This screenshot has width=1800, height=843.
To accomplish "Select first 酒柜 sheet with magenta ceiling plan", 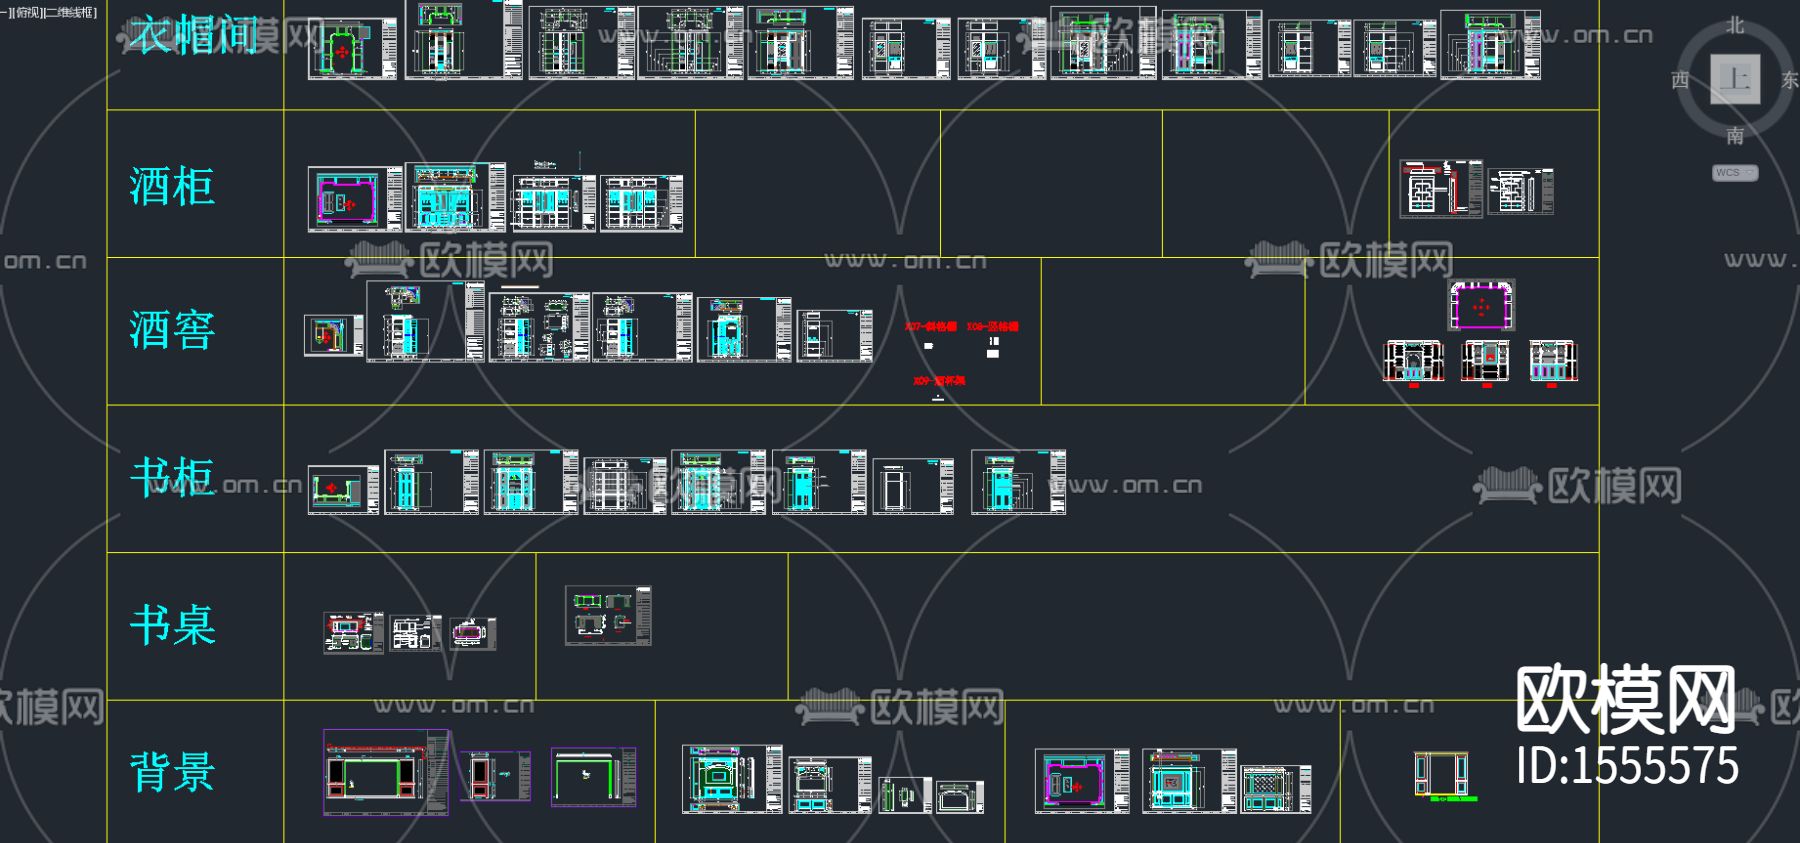I will (x=355, y=199).
